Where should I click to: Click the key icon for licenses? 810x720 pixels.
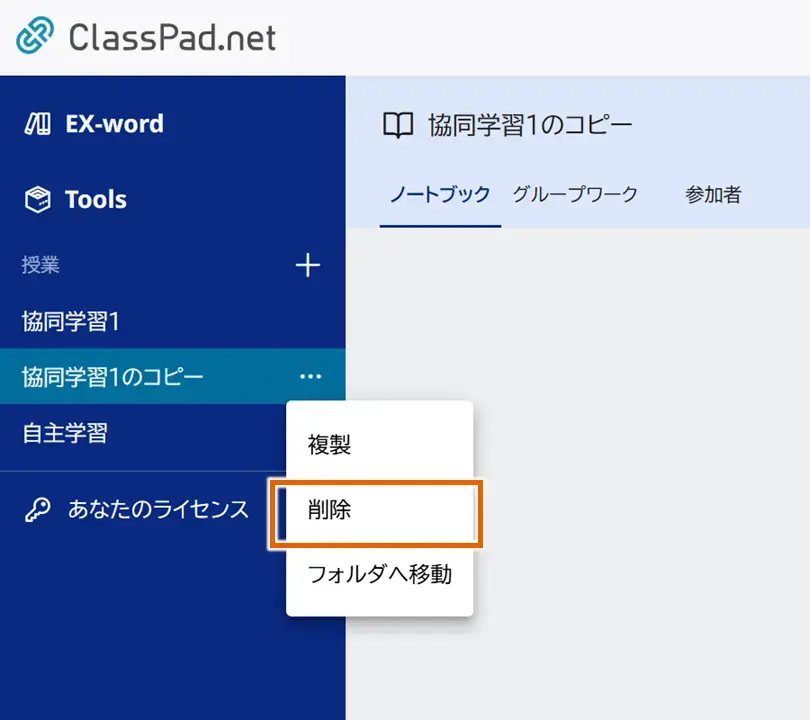(37, 509)
